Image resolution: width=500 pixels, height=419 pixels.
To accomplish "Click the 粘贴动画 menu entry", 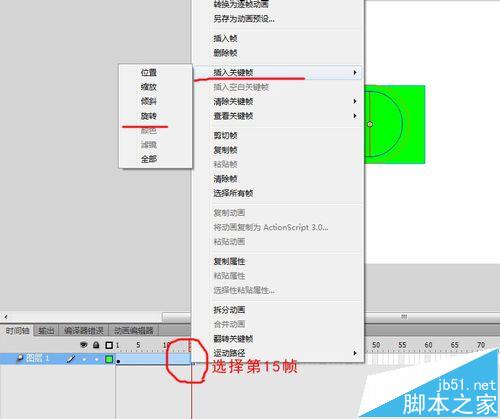I will (229, 242).
